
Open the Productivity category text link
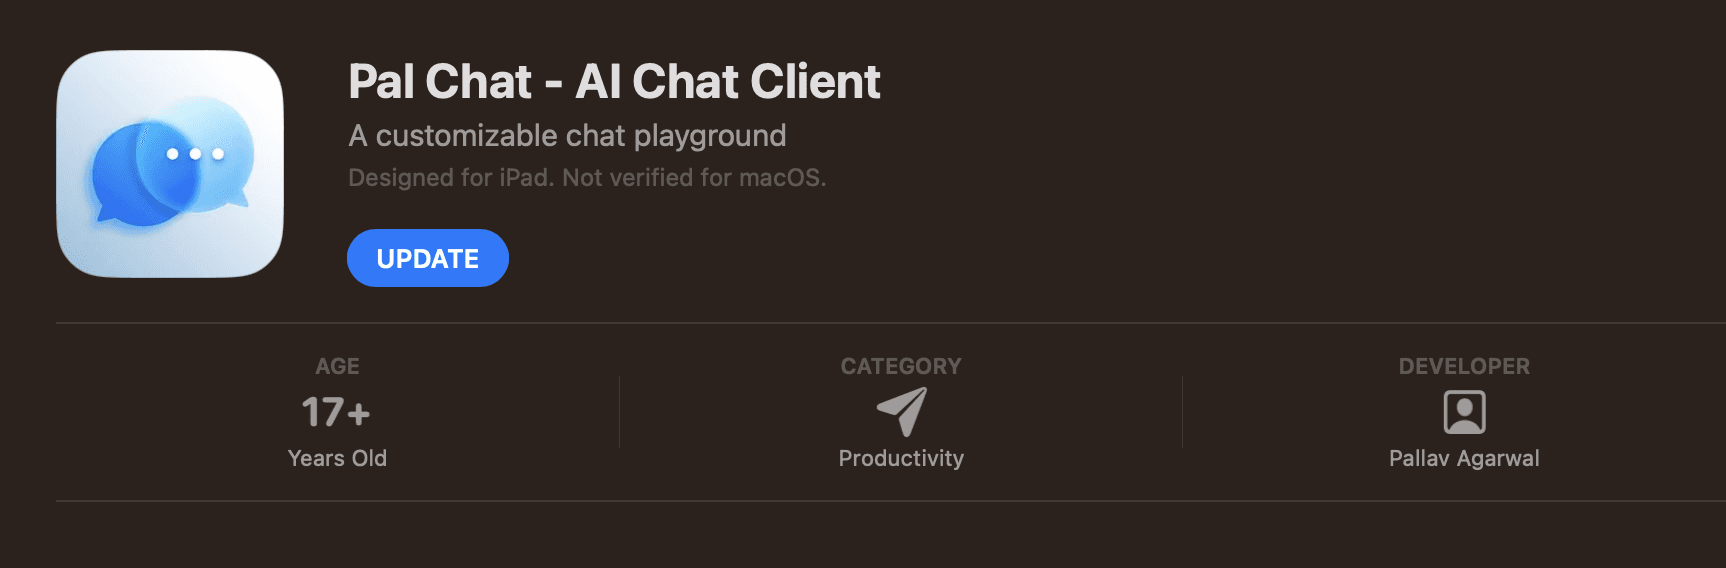tap(901, 458)
